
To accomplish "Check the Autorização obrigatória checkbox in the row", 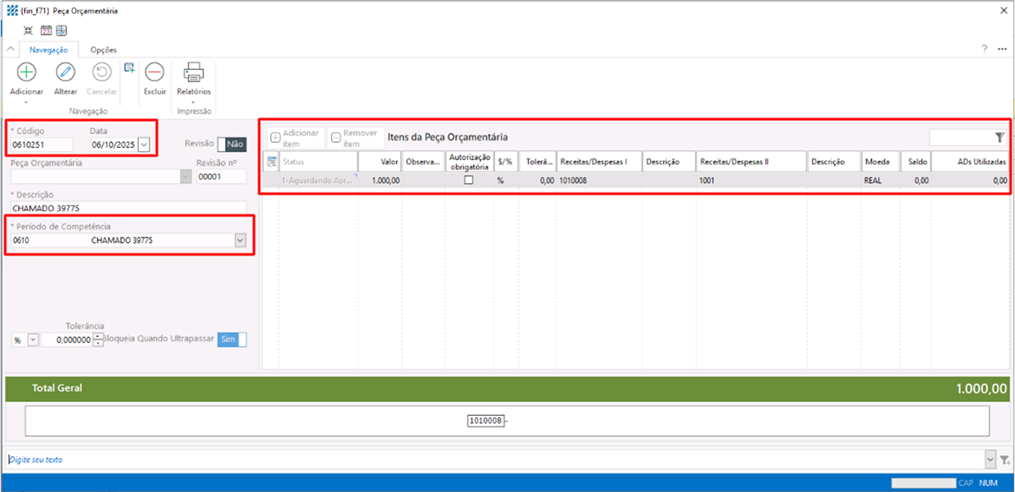I will [x=468, y=181].
